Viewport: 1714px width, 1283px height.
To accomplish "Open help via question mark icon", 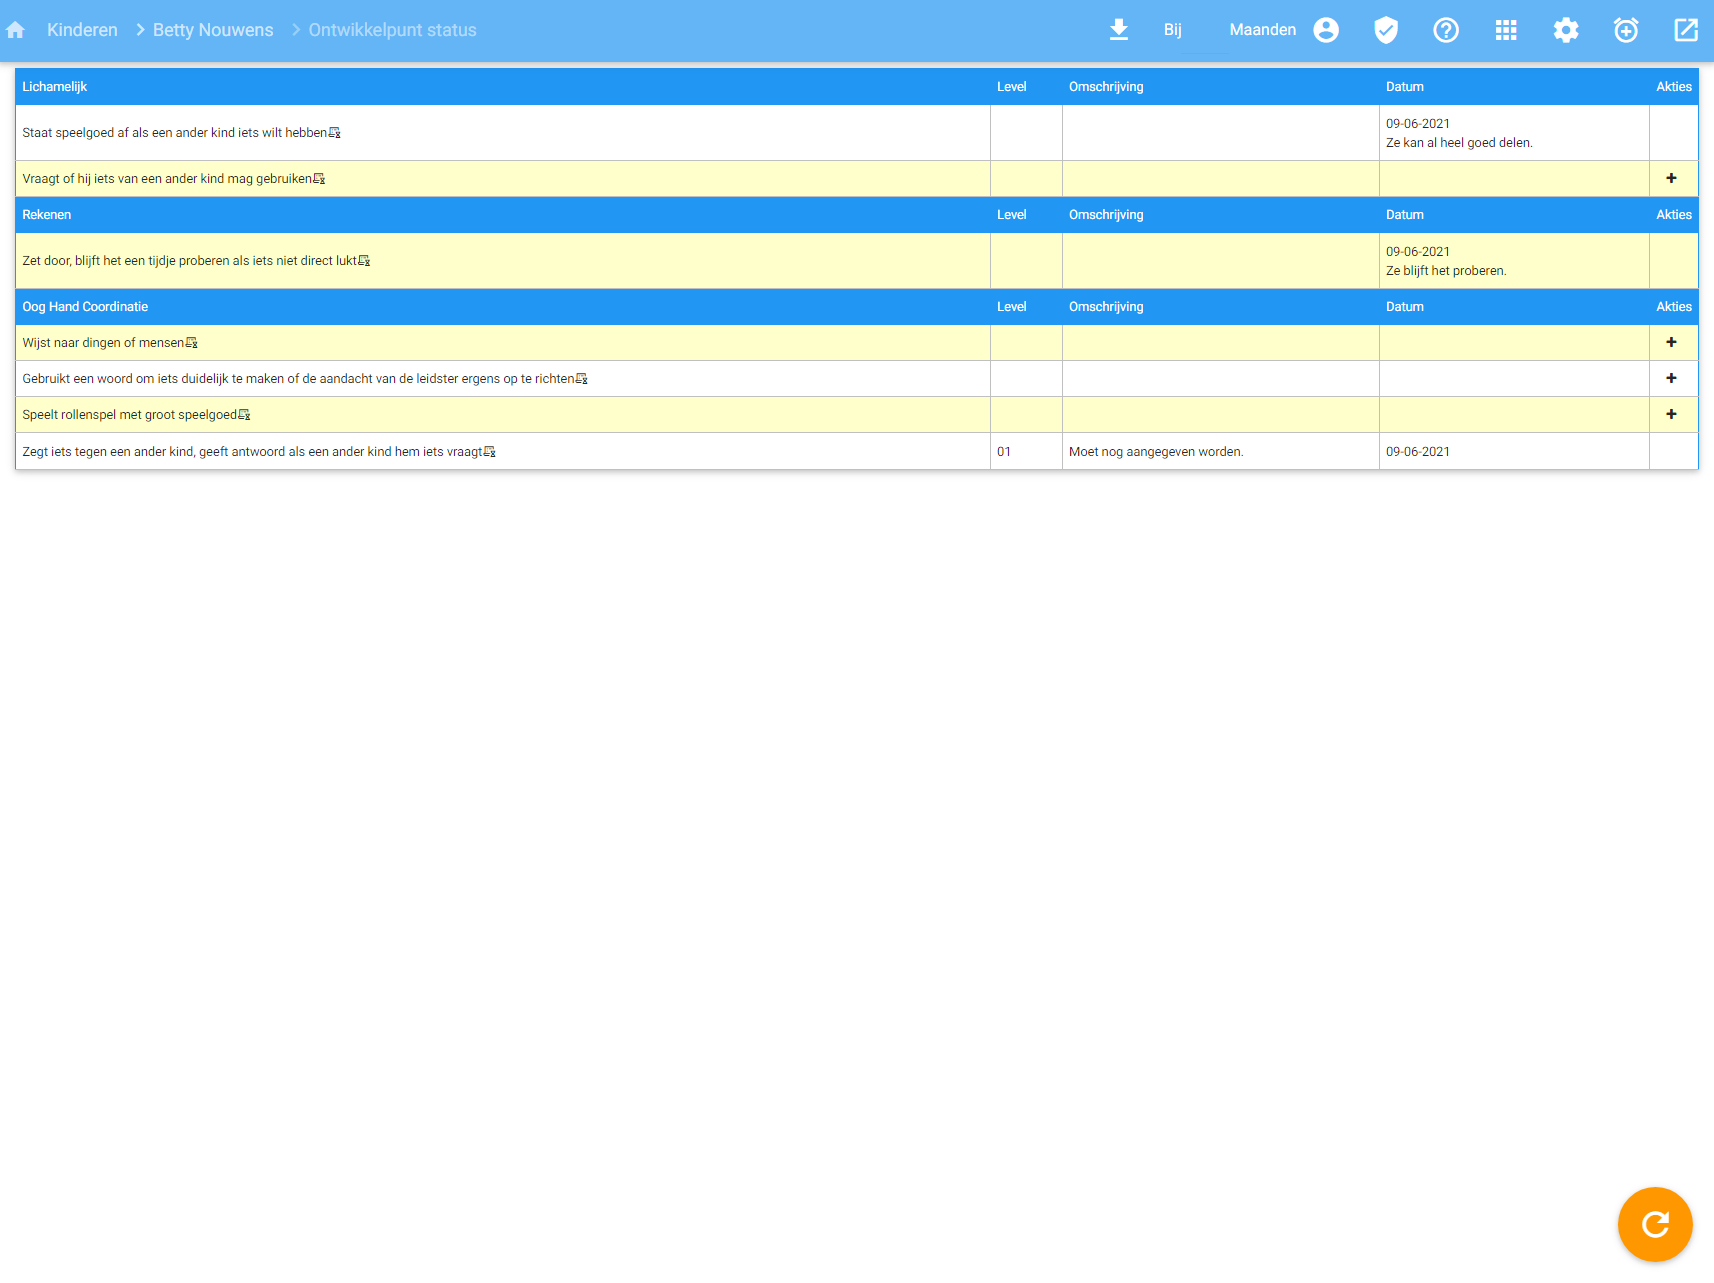I will click(x=1446, y=30).
